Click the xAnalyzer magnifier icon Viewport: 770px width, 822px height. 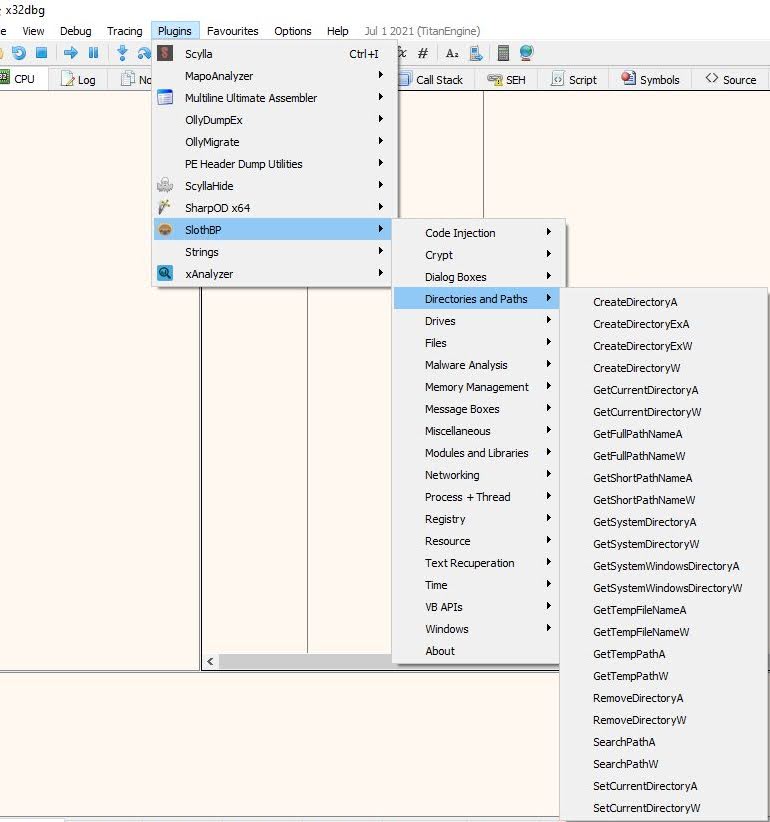pos(165,273)
